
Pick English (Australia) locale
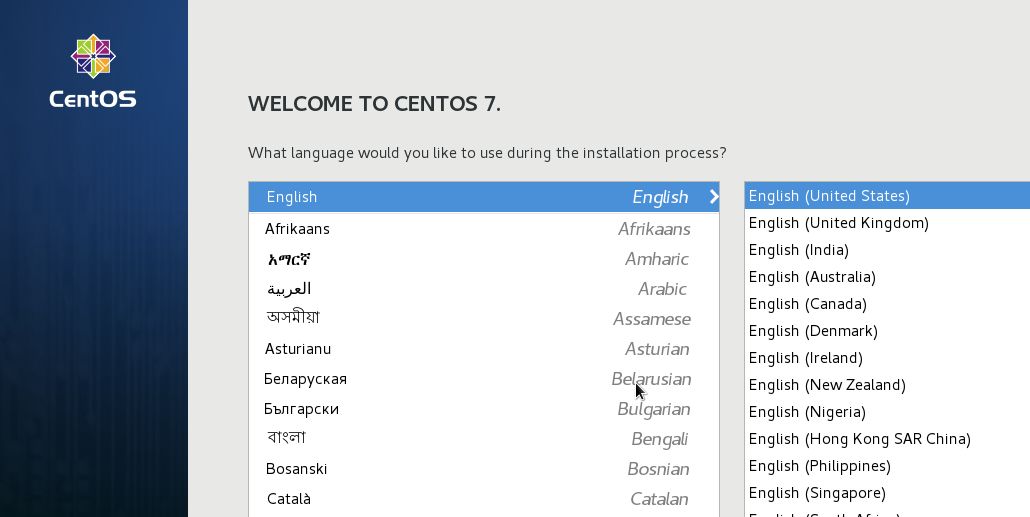point(887,277)
